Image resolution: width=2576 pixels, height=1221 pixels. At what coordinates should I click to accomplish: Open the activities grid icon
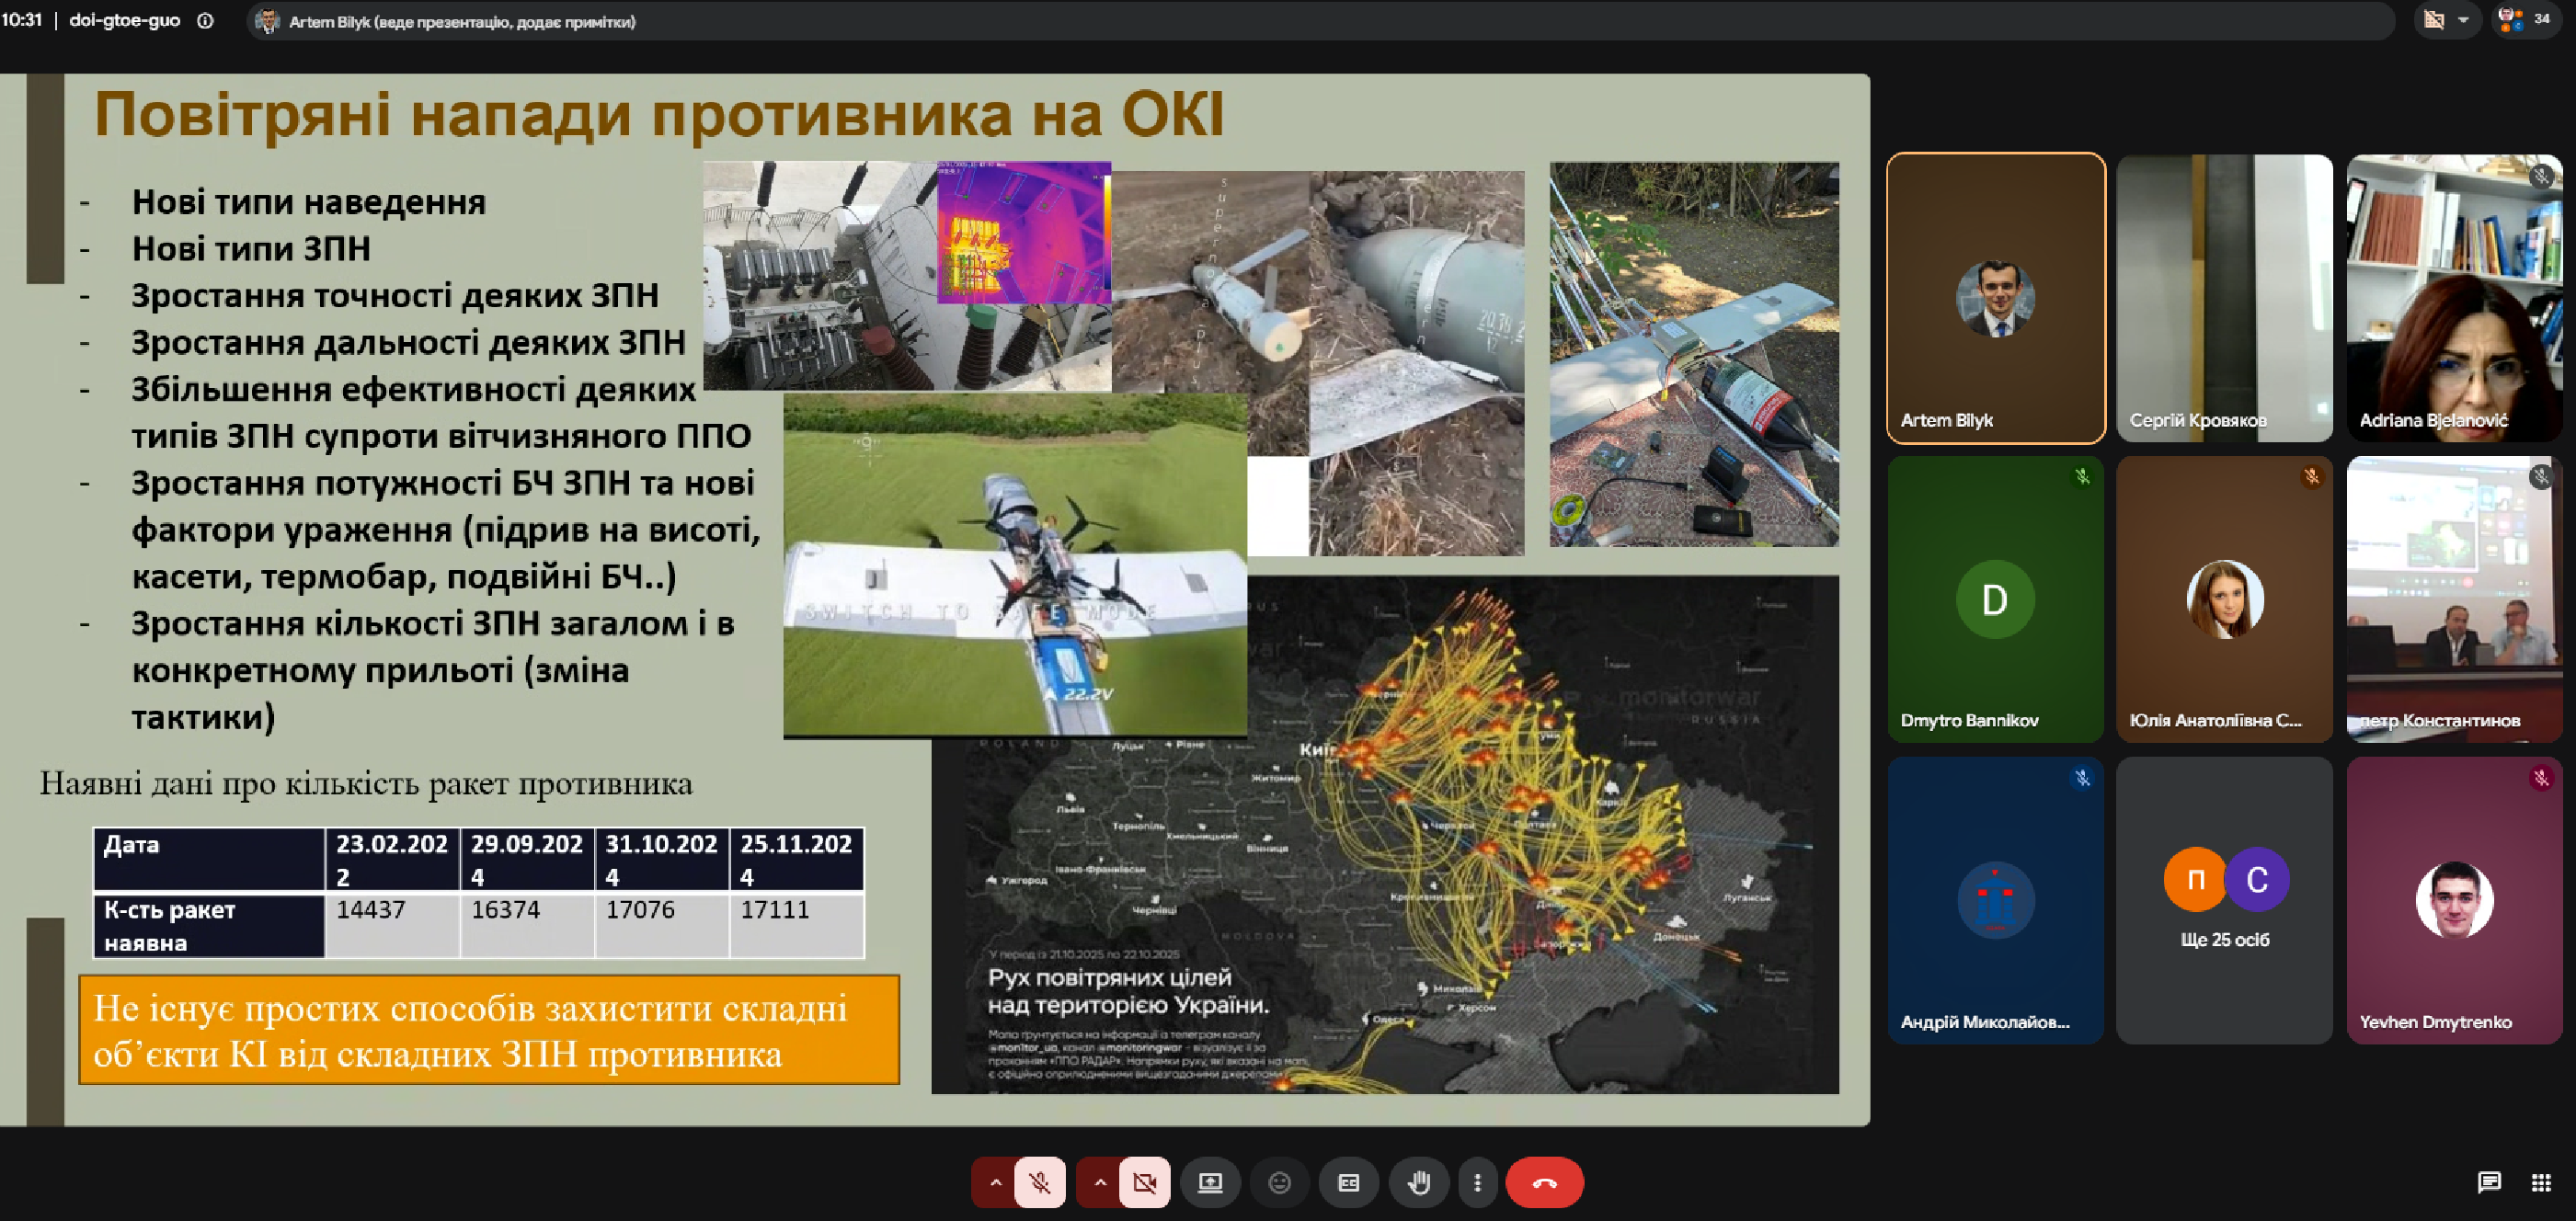[x=2541, y=1183]
